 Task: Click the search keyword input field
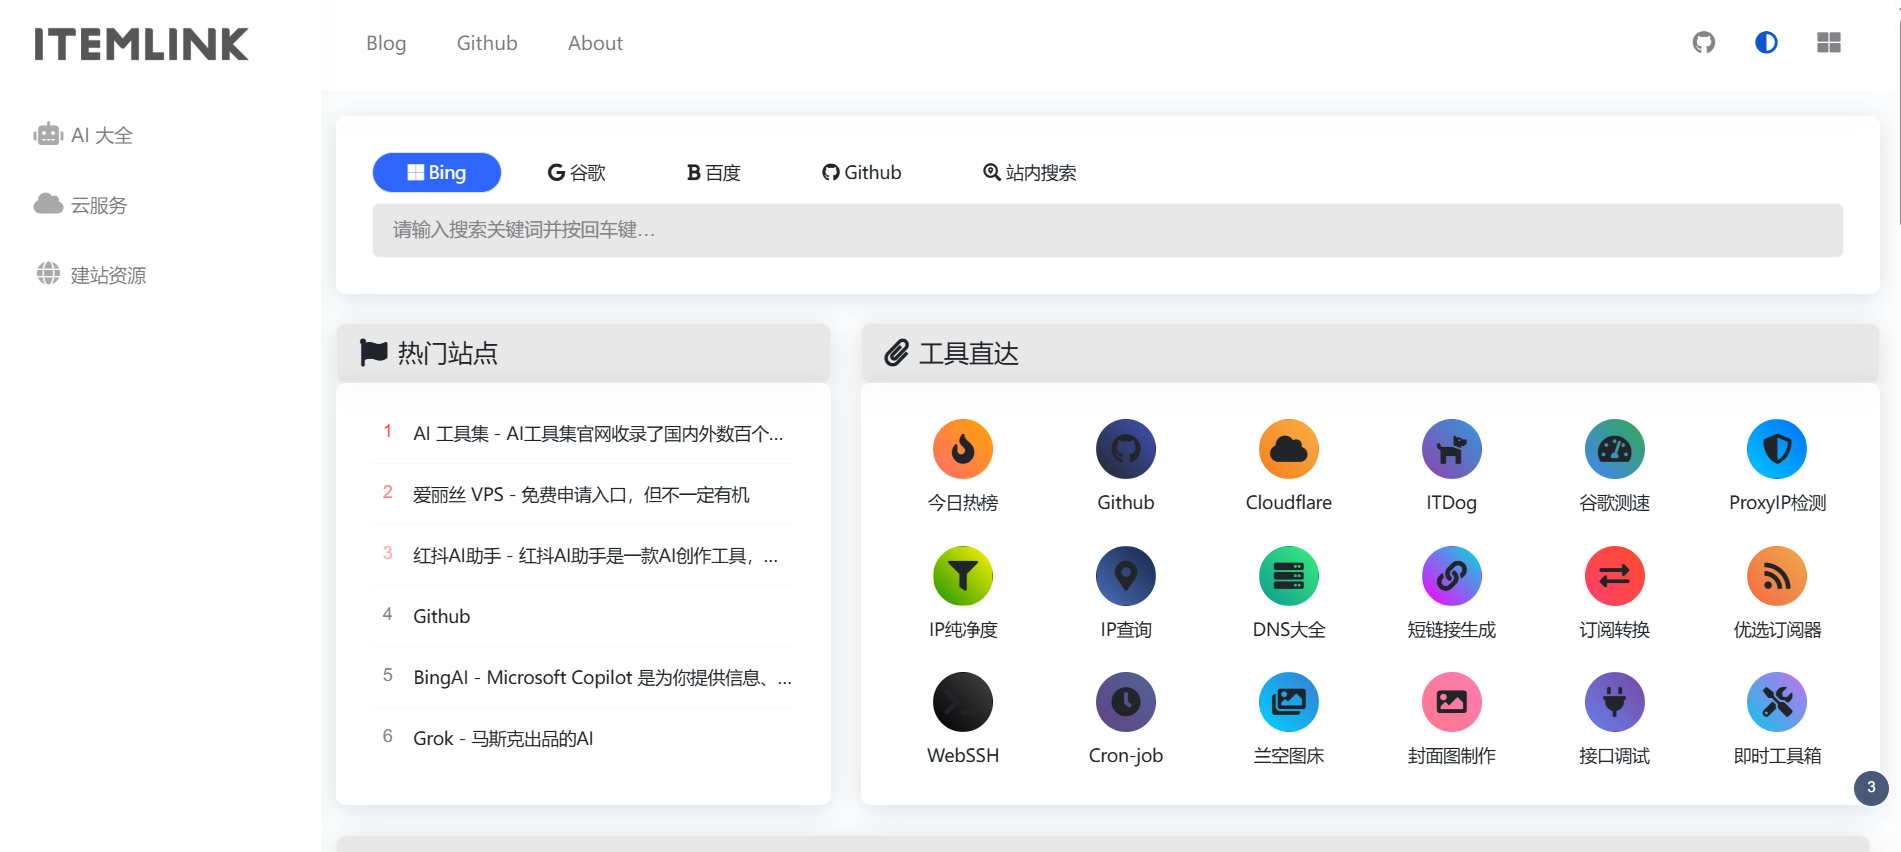pos(1107,230)
